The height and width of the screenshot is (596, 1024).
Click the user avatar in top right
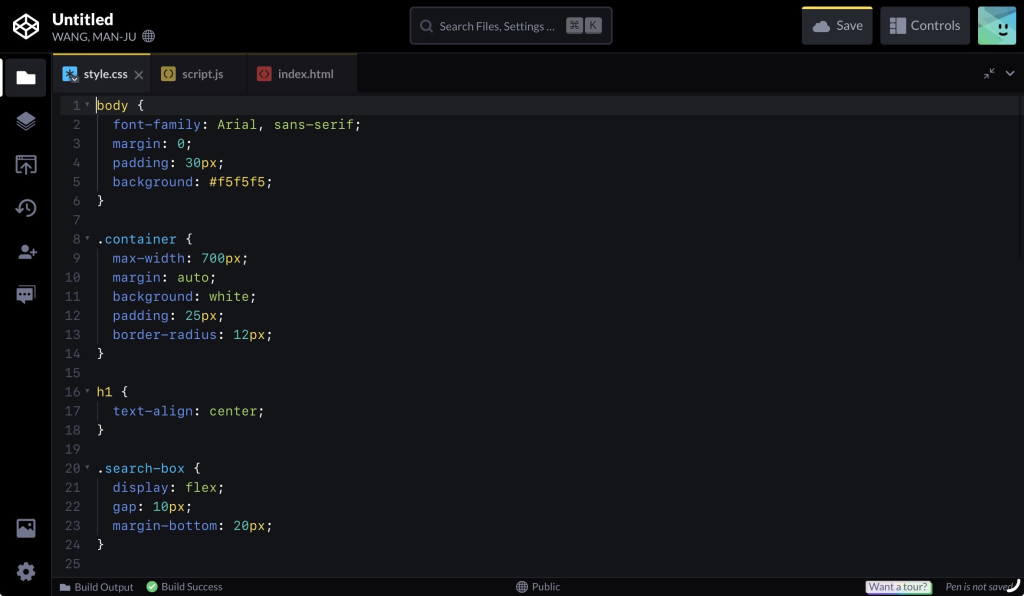[997, 26]
